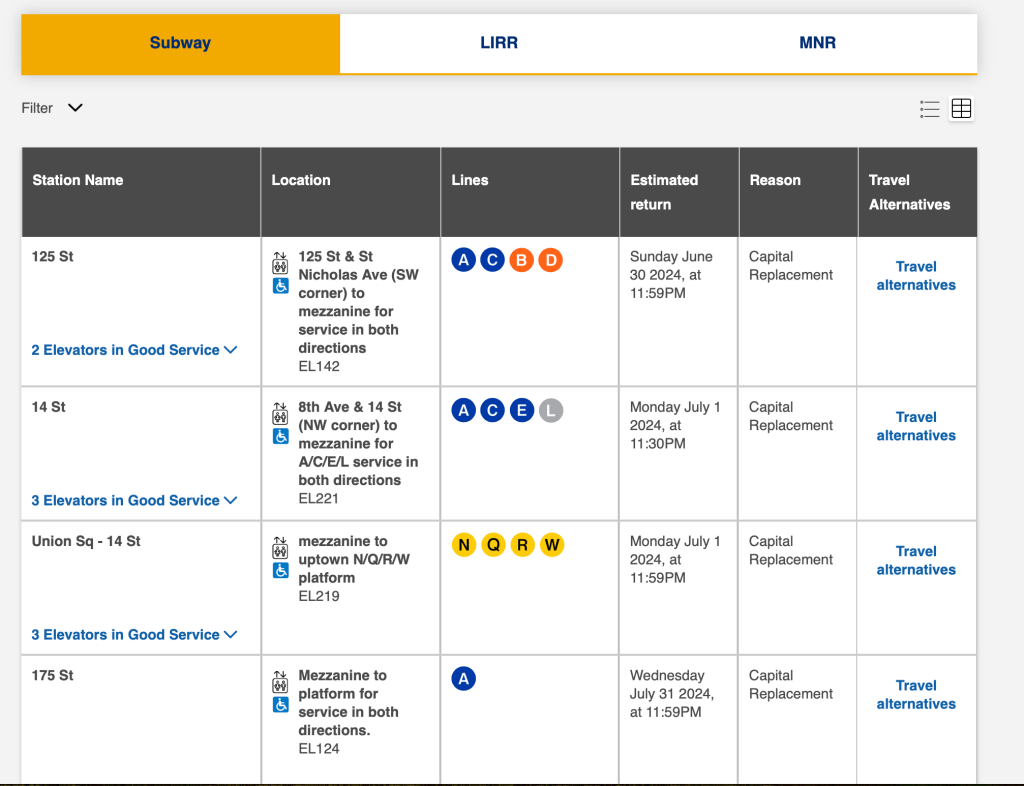Select the LIRR tab
Image resolution: width=1024 pixels, height=786 pixels.
point(498,43)
